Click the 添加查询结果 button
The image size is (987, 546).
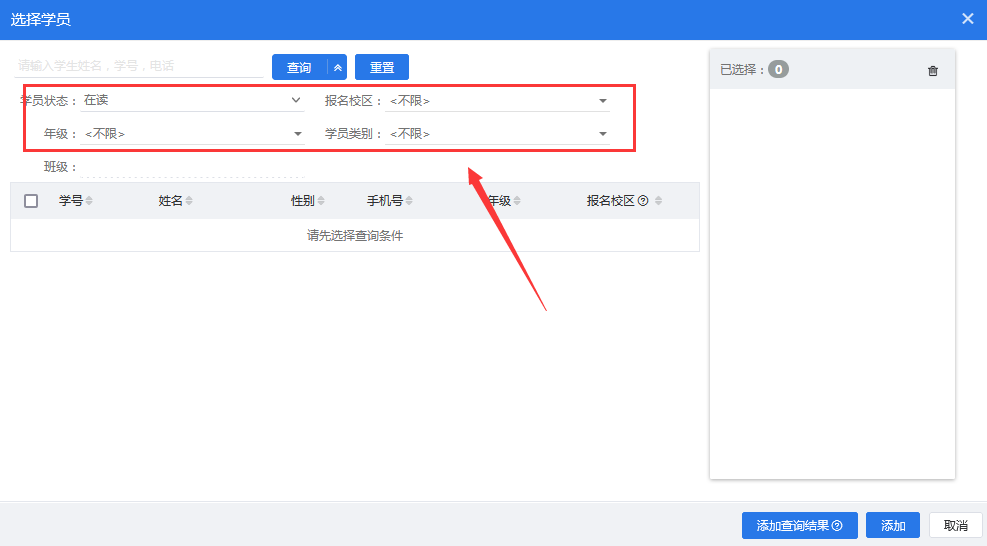[x=799, y=525]
